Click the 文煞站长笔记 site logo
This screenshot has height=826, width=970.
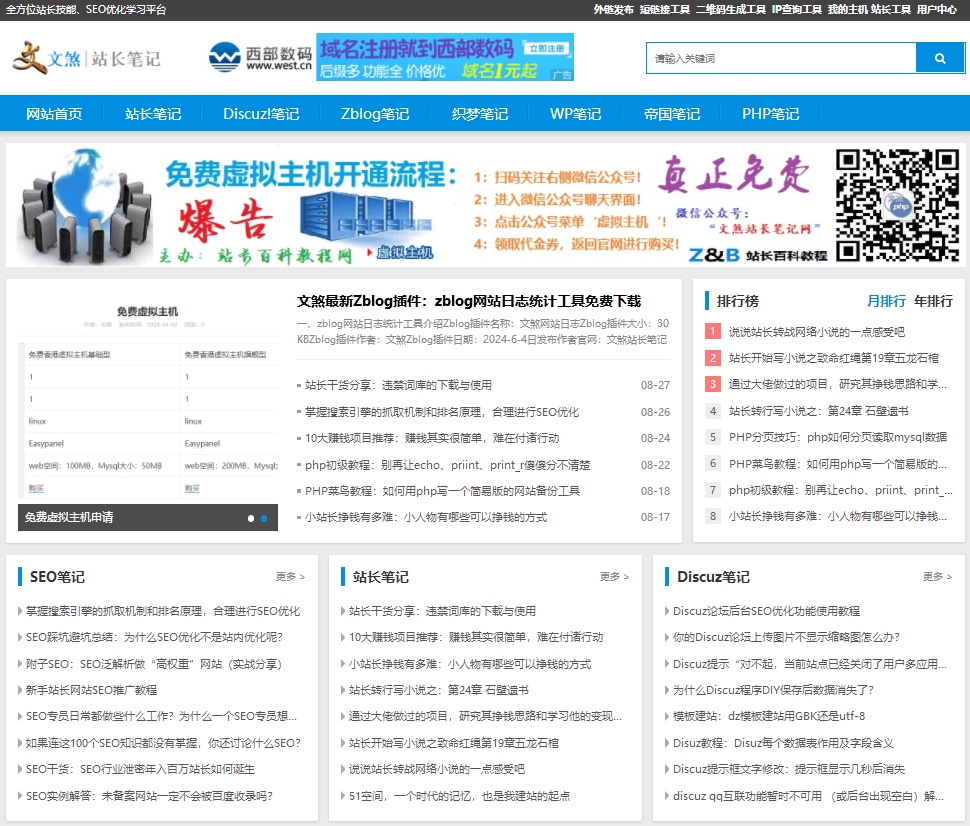tap(87, 58)
